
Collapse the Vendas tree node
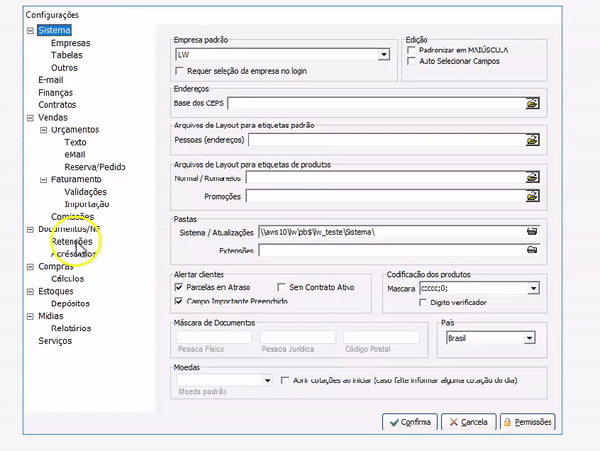click(x=31, y=117)
